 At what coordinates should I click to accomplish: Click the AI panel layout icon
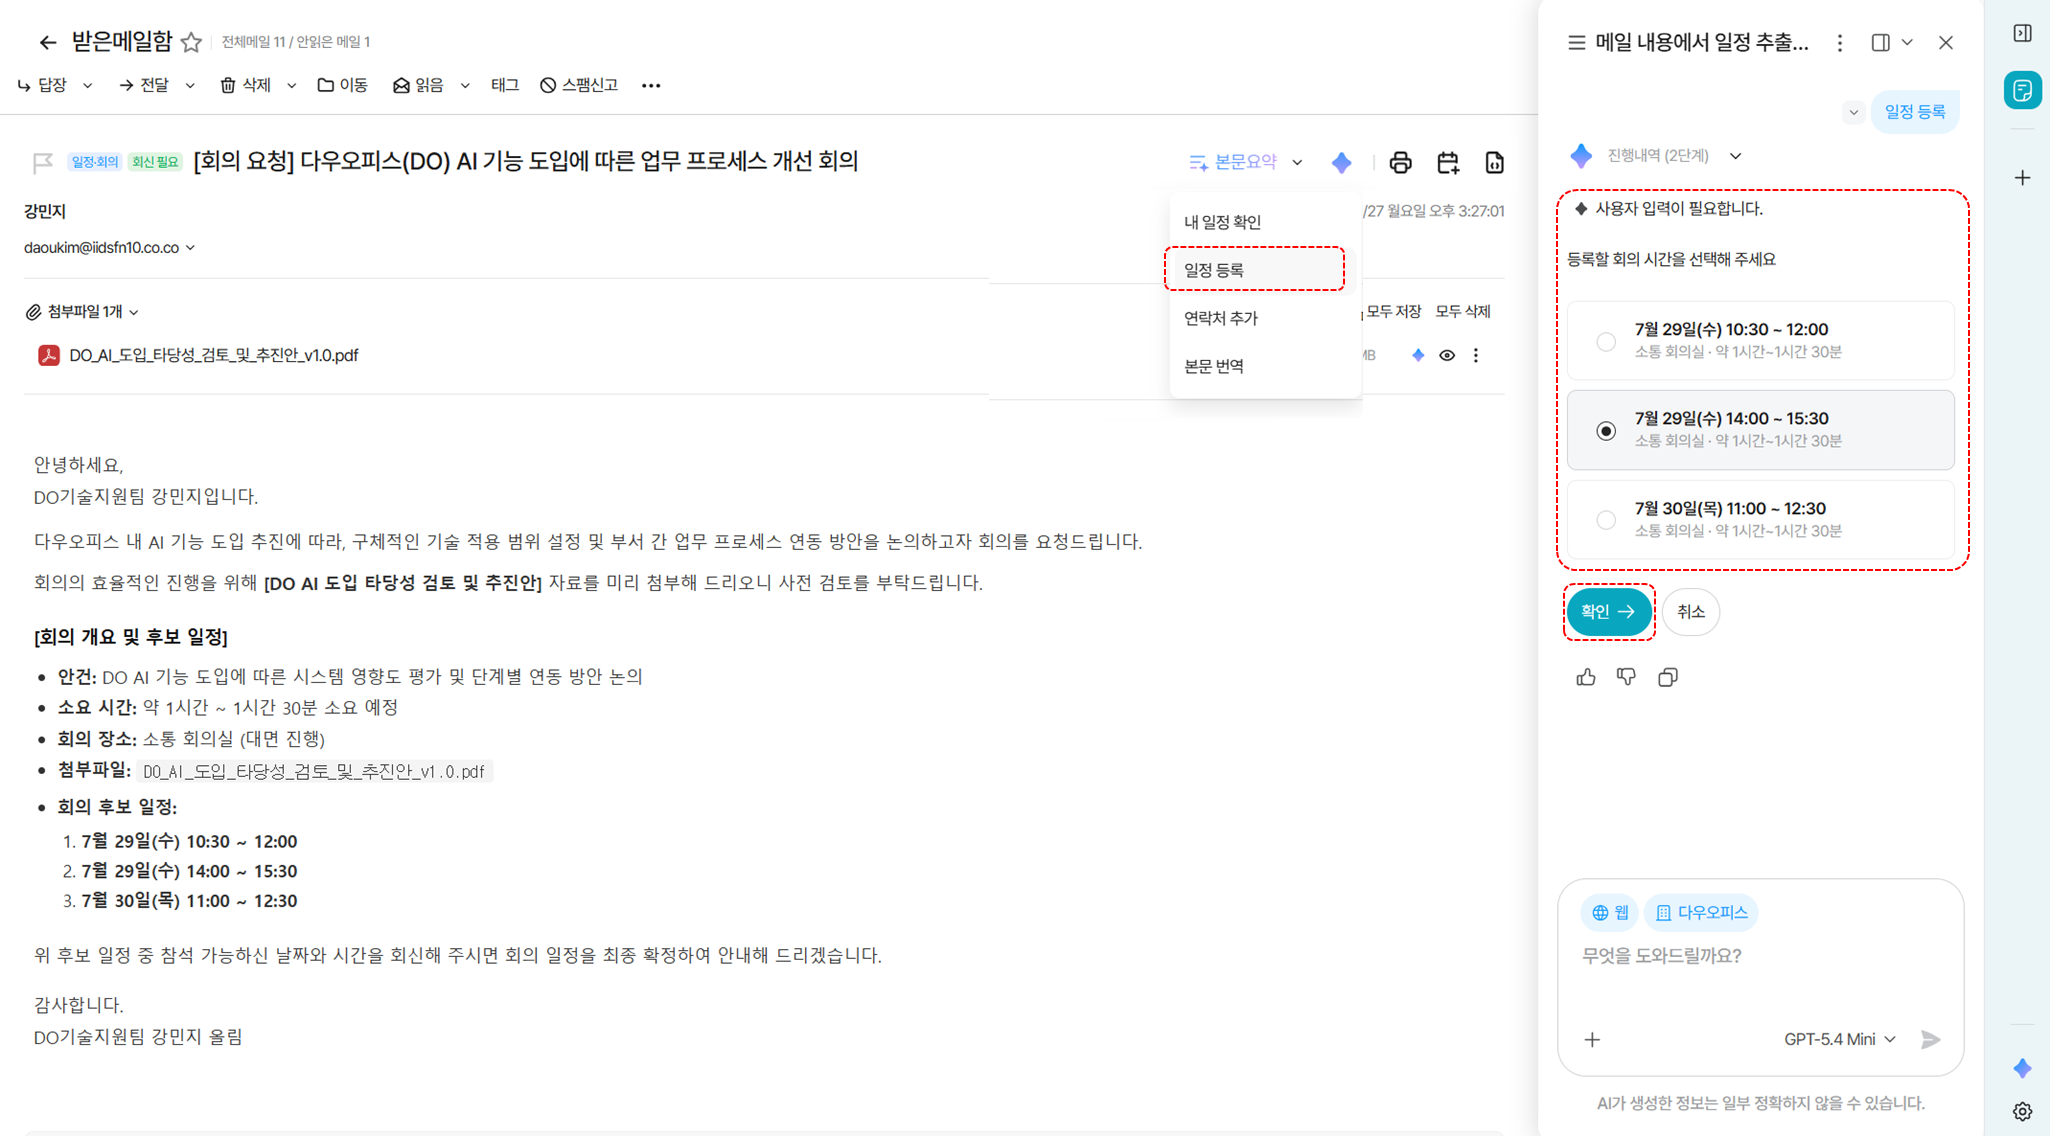coord(1881,43)
